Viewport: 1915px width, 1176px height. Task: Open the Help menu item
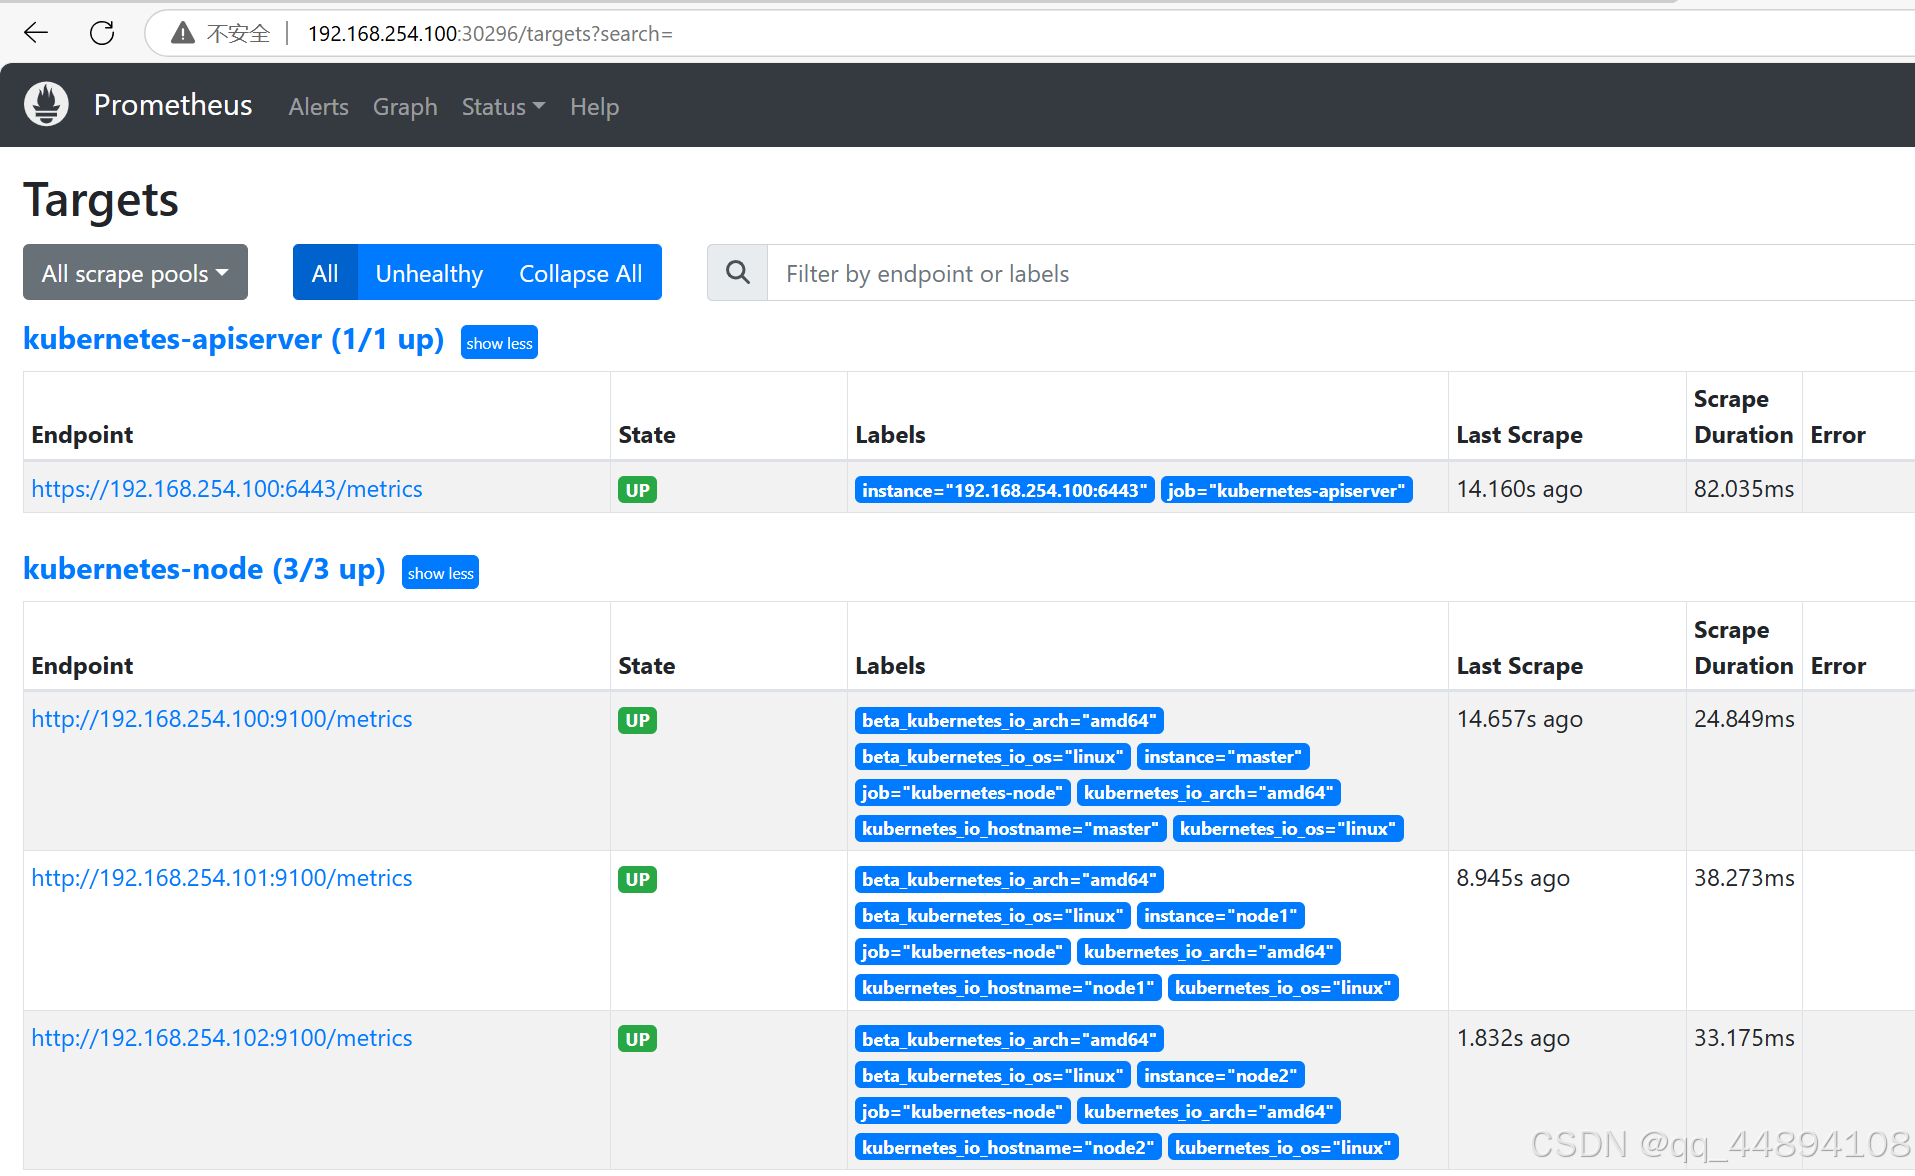[x=594, y=106]
